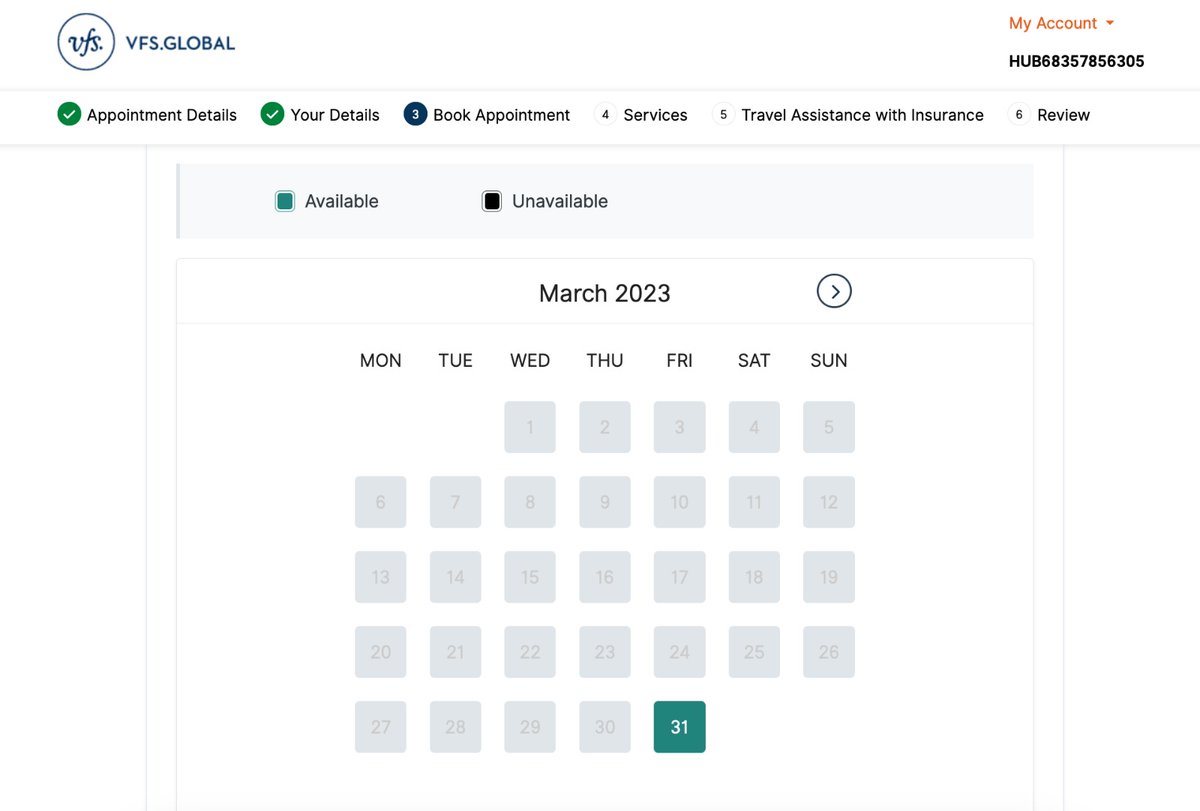Select the Book Appointment step
The width and height of the screenshot is (1200, 811).
coord(502,115)
